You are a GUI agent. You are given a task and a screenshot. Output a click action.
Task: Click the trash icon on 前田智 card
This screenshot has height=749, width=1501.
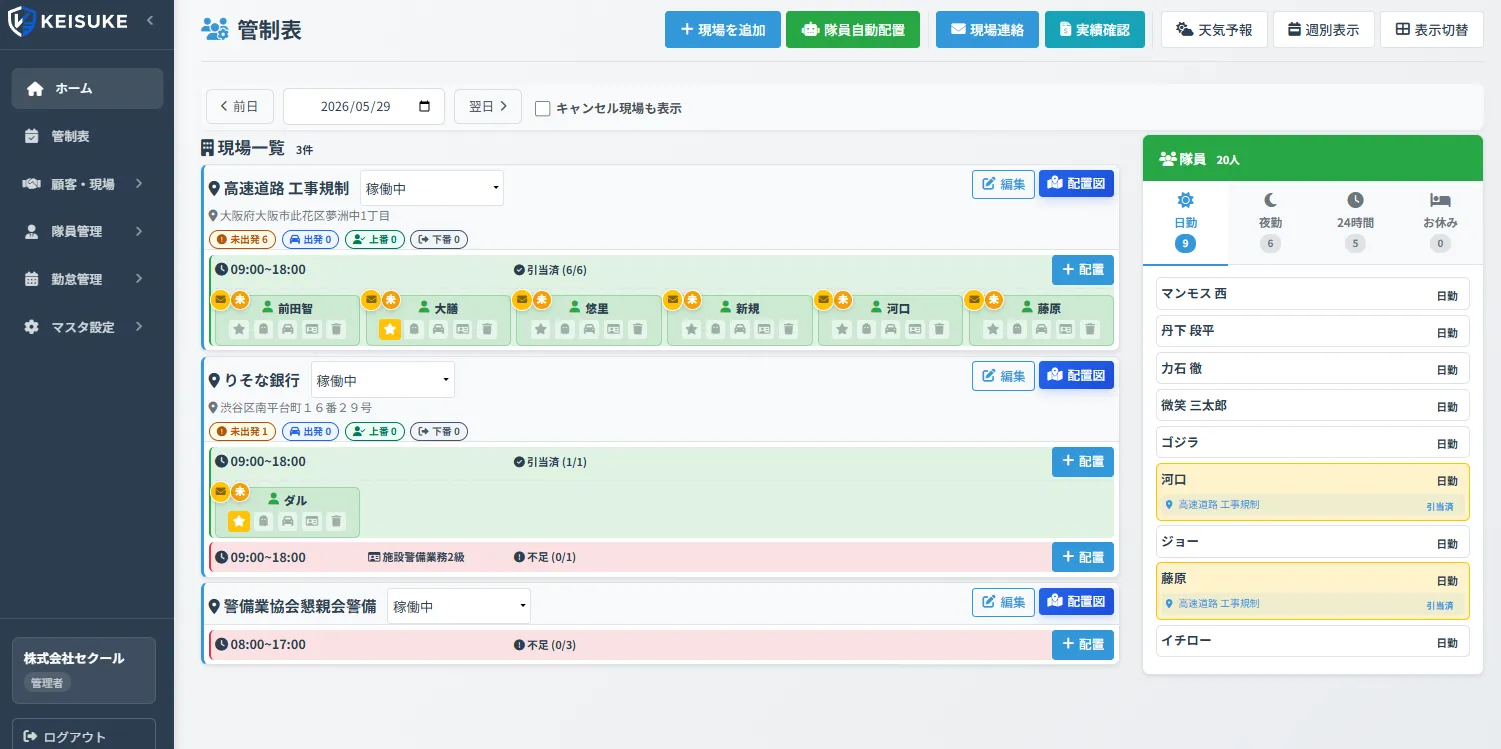[x=336, y=328]
